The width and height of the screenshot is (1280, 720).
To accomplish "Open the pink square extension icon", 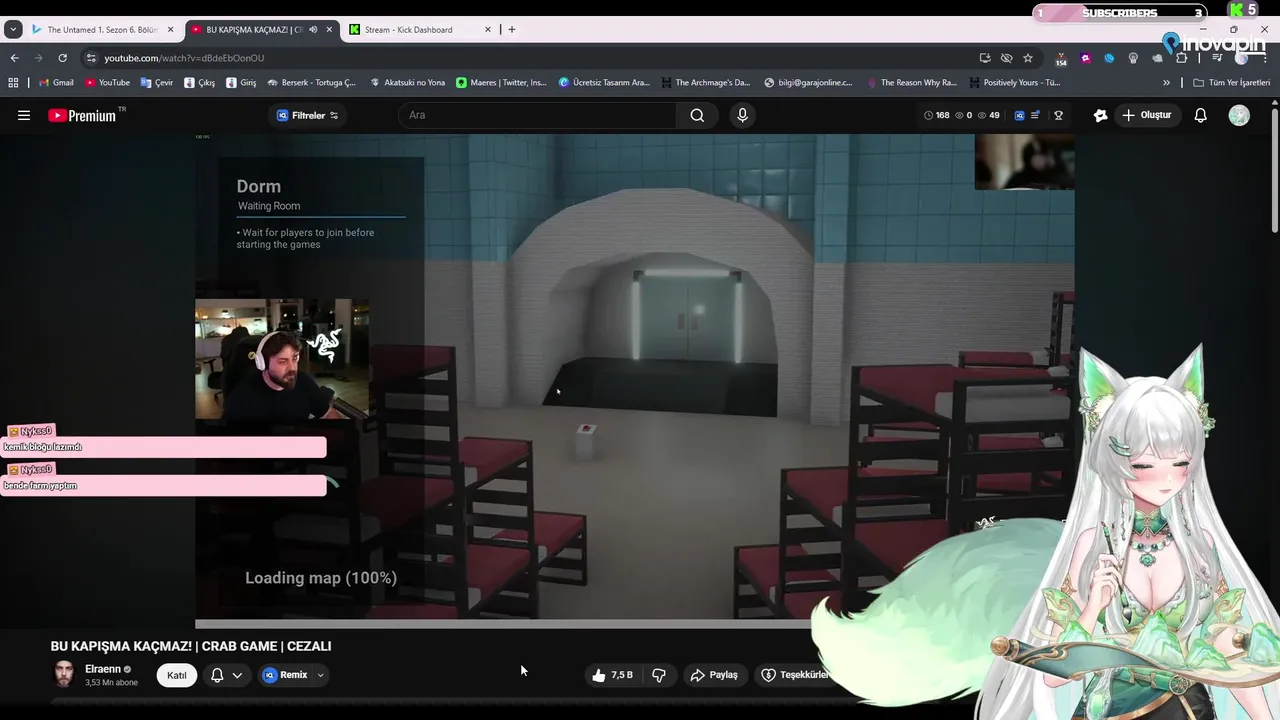I will click(1086, 58).
